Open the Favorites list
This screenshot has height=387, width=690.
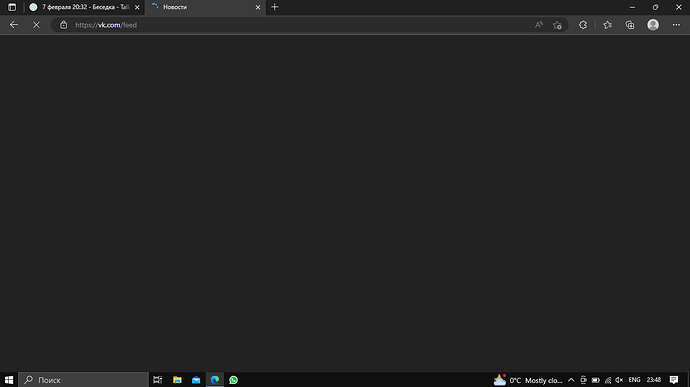pos(608,25)
